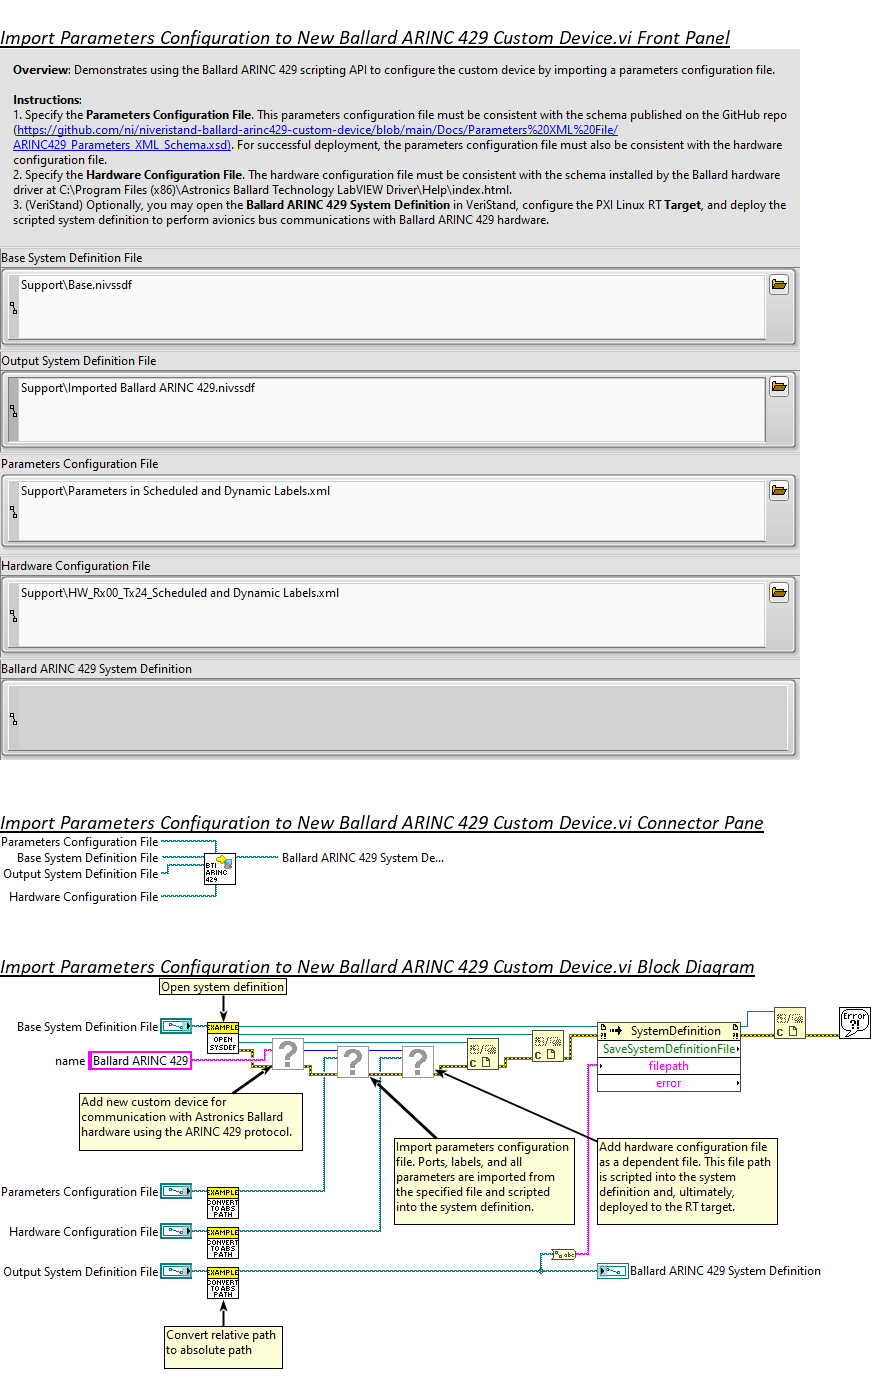Click the path glyph in Ballard ARINC 429 System Definition indicator

[x=13, y=719]
